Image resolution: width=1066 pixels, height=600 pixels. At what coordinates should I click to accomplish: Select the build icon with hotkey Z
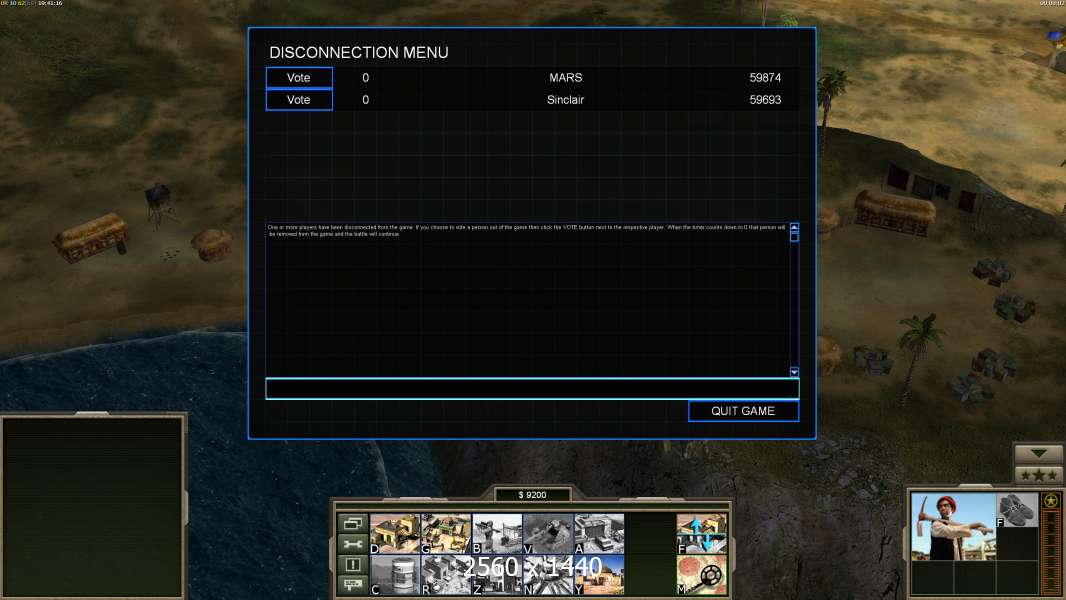tap(497, 575)
